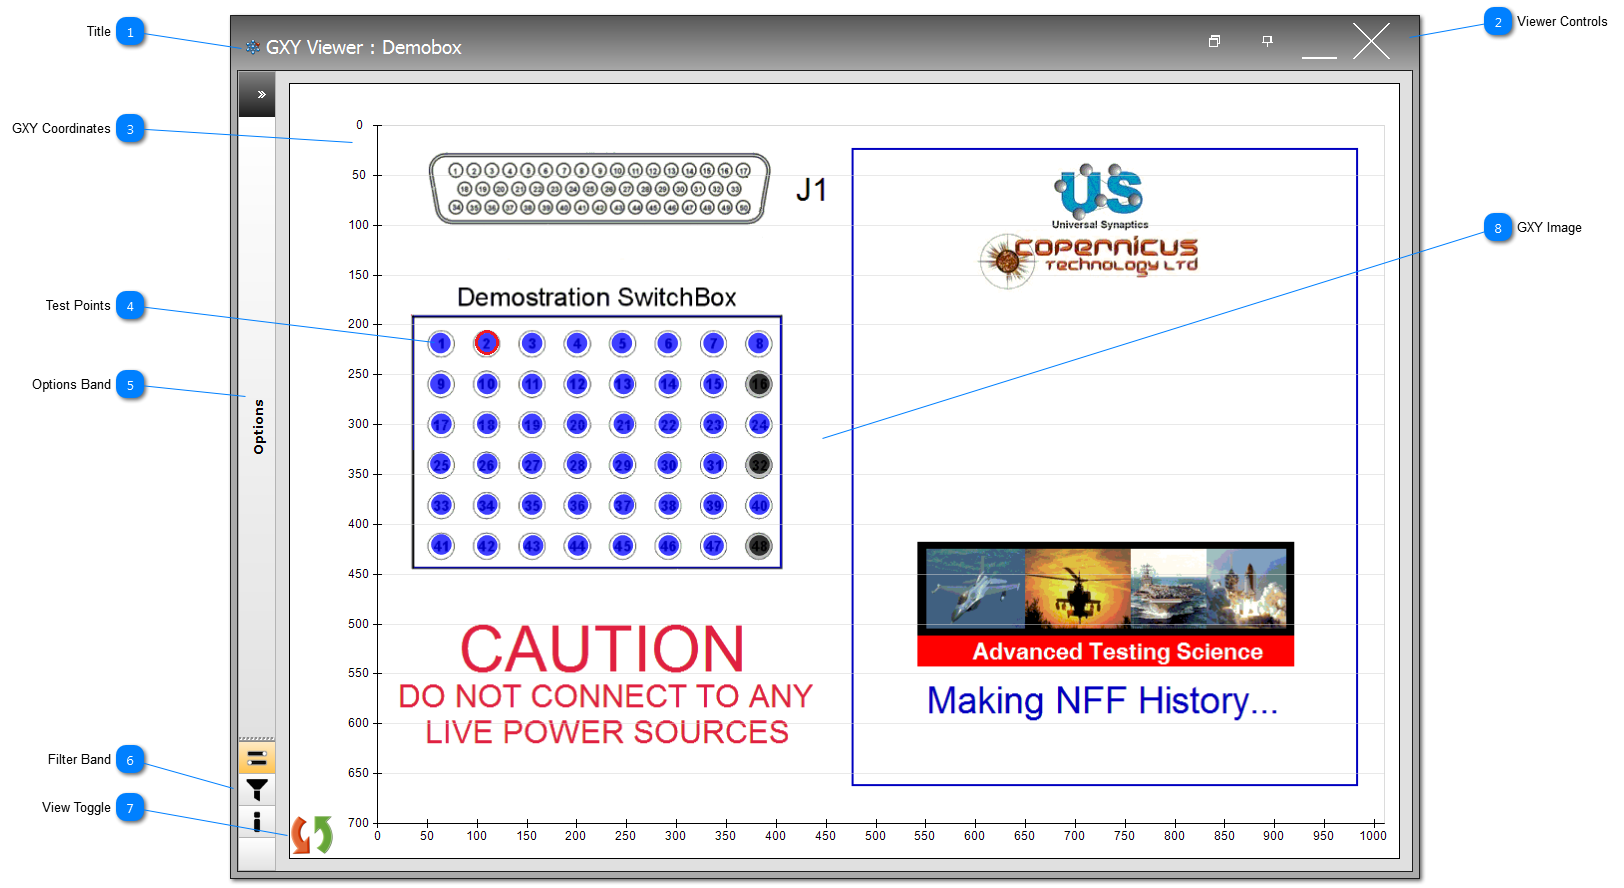Click the J1 connector image

pyautogui.click(x=600, y=188)
